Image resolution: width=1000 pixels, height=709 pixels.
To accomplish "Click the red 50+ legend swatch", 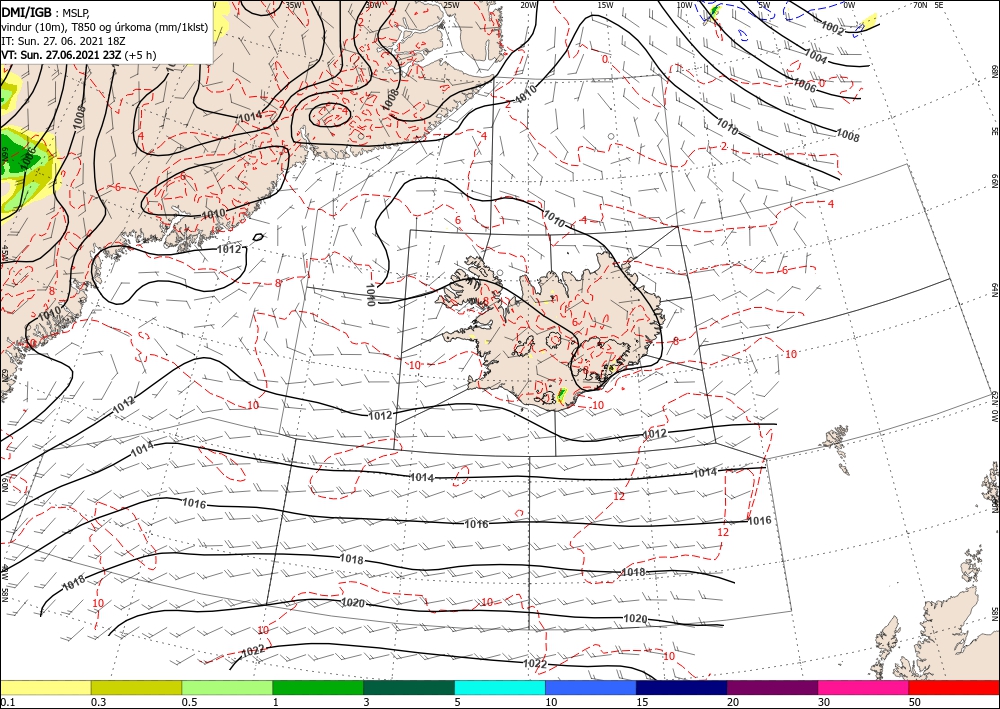I will click(954, 687).
